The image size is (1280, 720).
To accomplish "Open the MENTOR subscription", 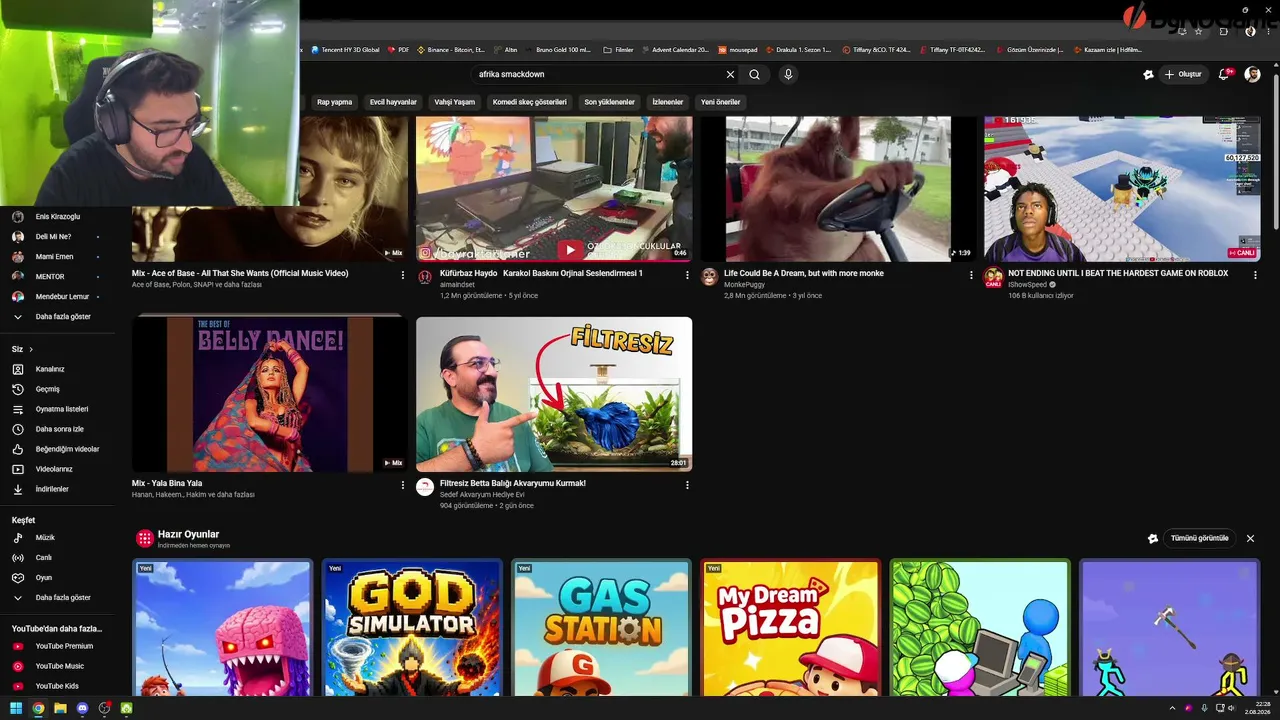I will (56, 277).
